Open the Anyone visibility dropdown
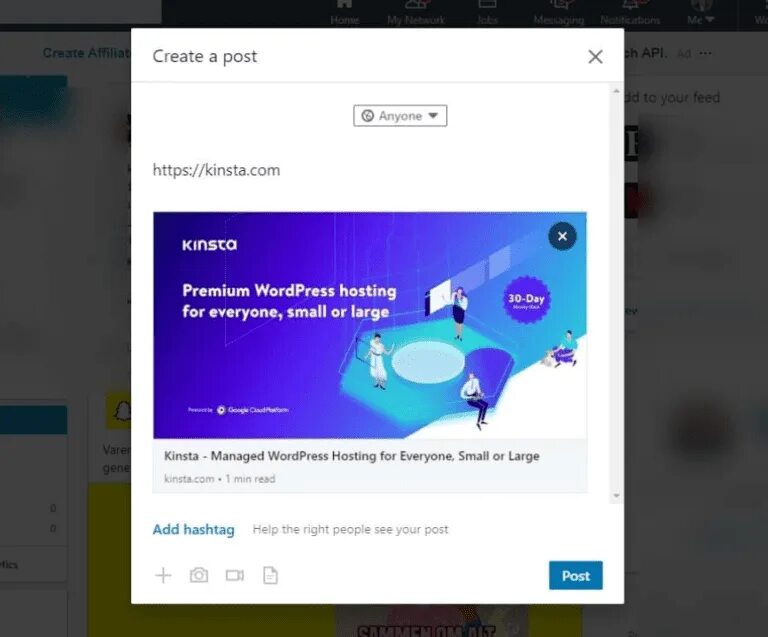The width and height of the screenshot is (768, 637). click(400, 116)
